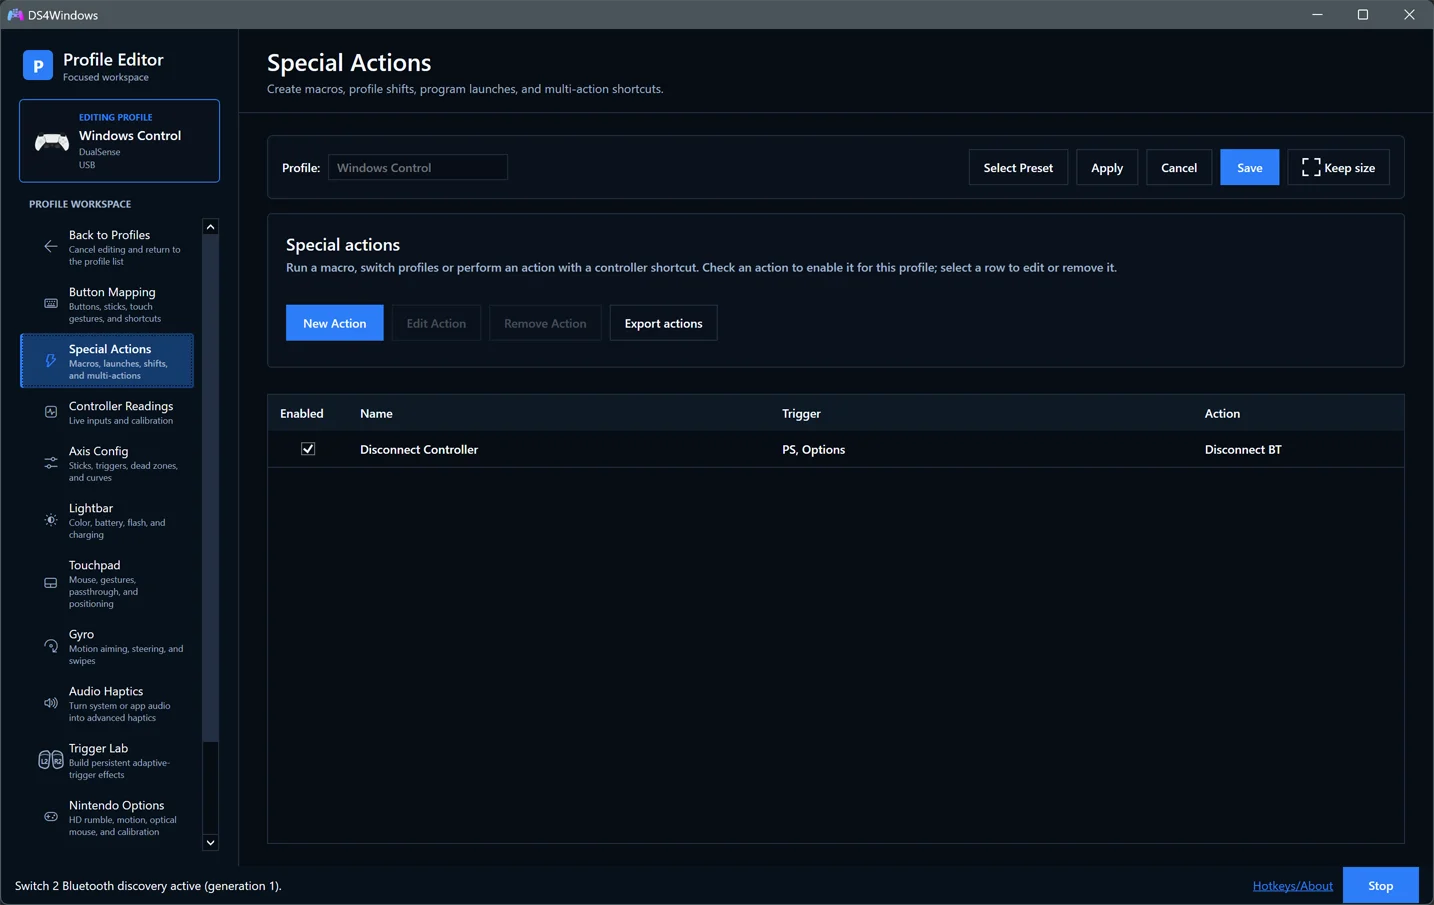The width and height of the screenshot is (1434, 905).
Task: Click Select Preset button
Action: click(1018, 168)
